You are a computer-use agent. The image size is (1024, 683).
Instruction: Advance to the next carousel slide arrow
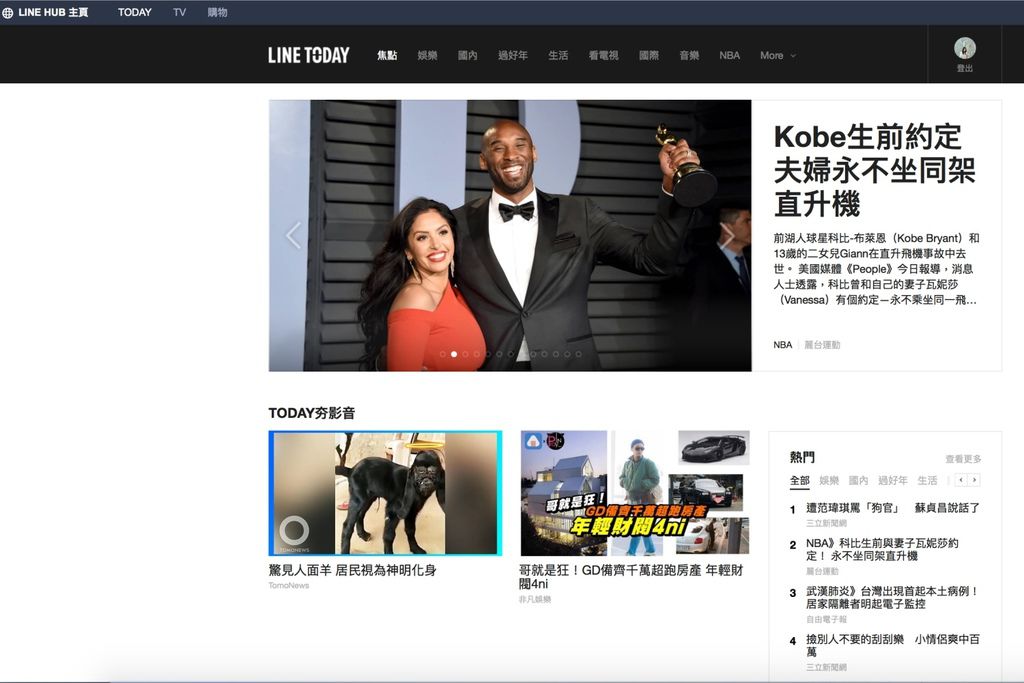pyautogui.click(x=727, y=235)
